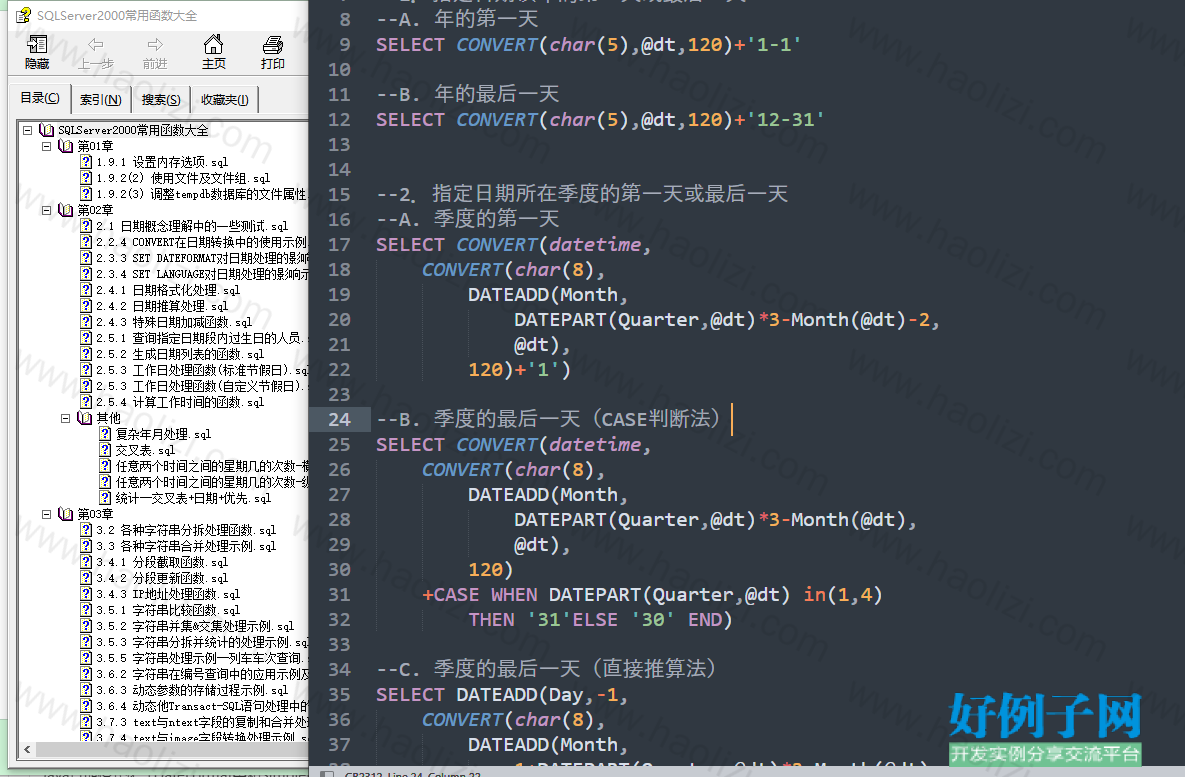Collapse the 其他 tree node
Viewport: 1185px width, 777px height.
click(65, 418)
